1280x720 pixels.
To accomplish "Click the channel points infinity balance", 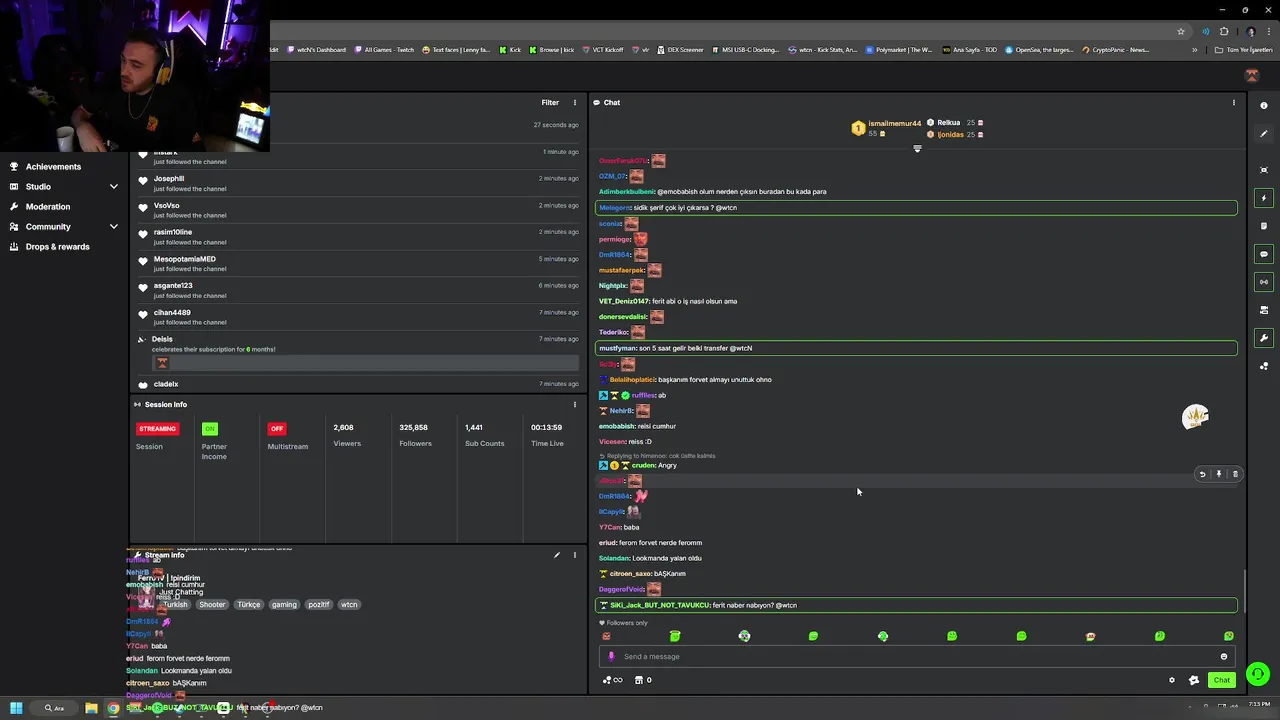I will pyautogui.click(x=612, y=680).
